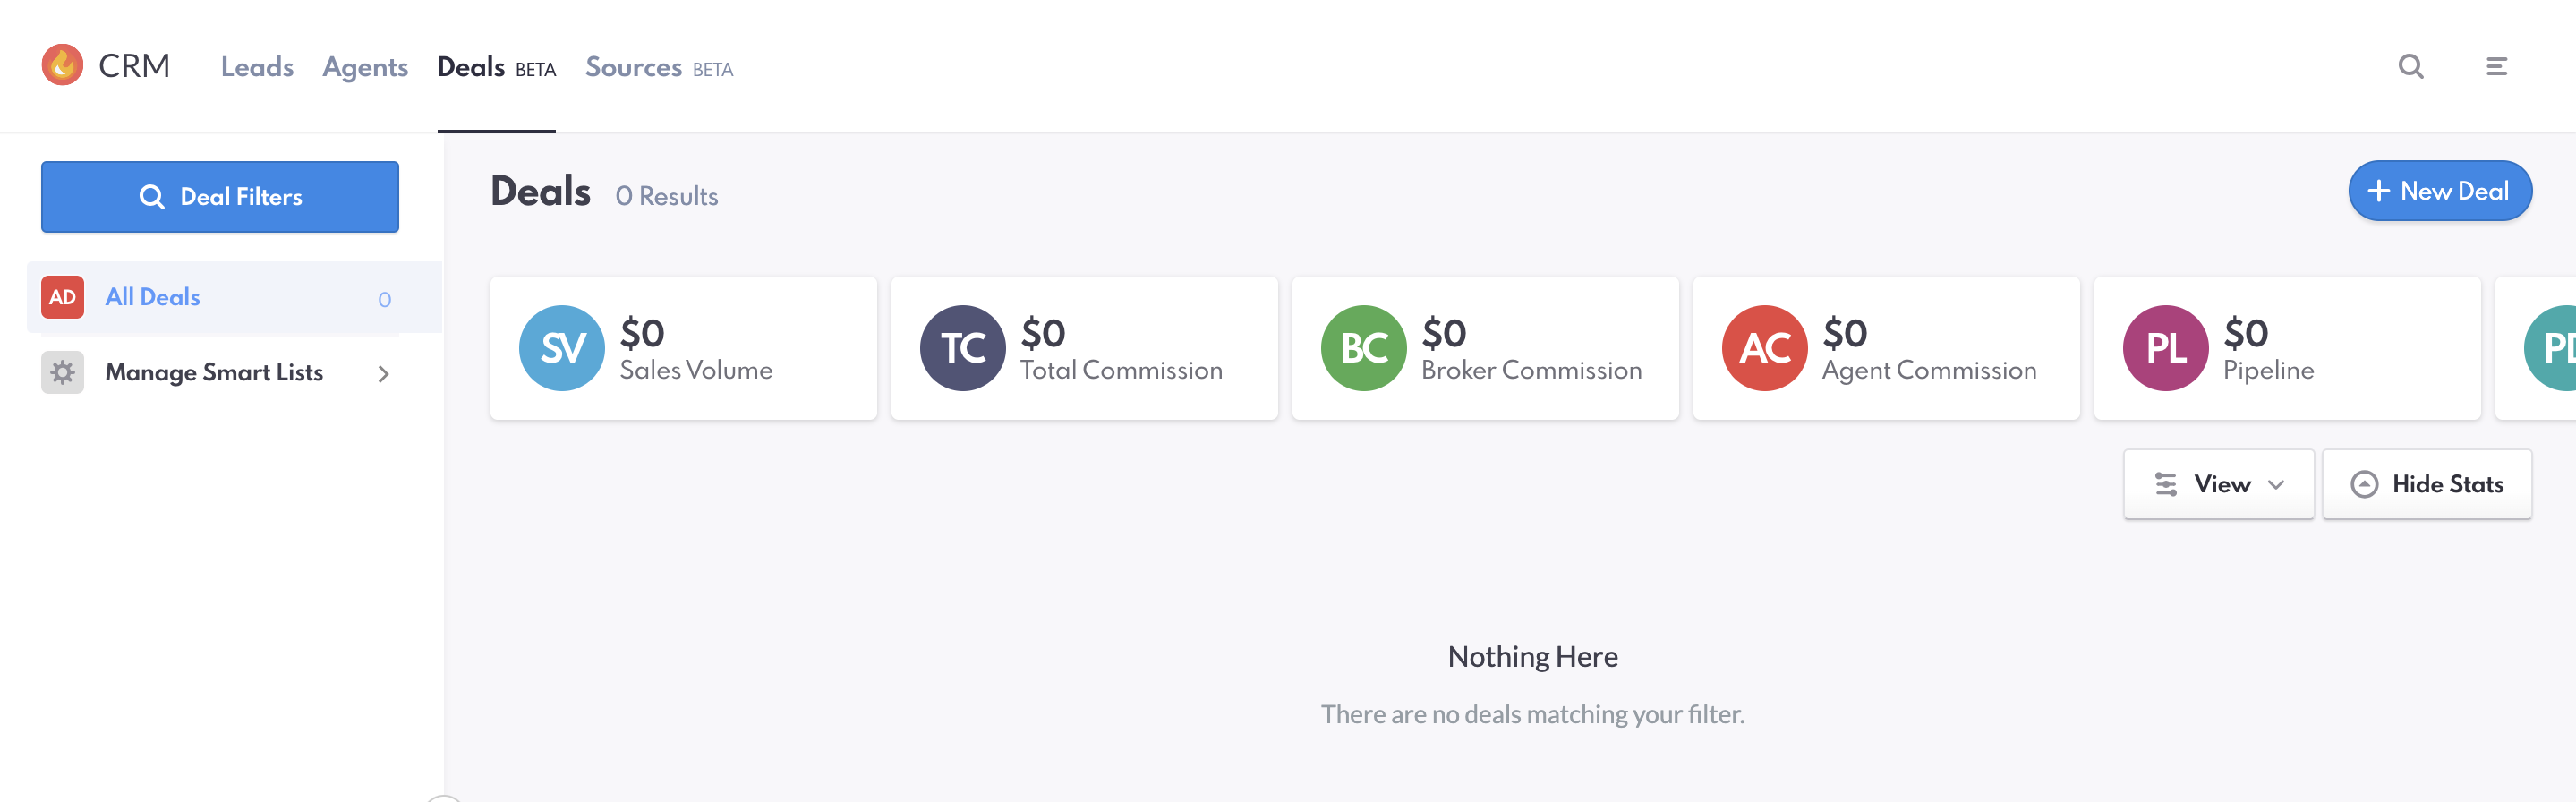
Task: Switch to the Leads tab
Action: pyautogui.click(x=257, y=67)
